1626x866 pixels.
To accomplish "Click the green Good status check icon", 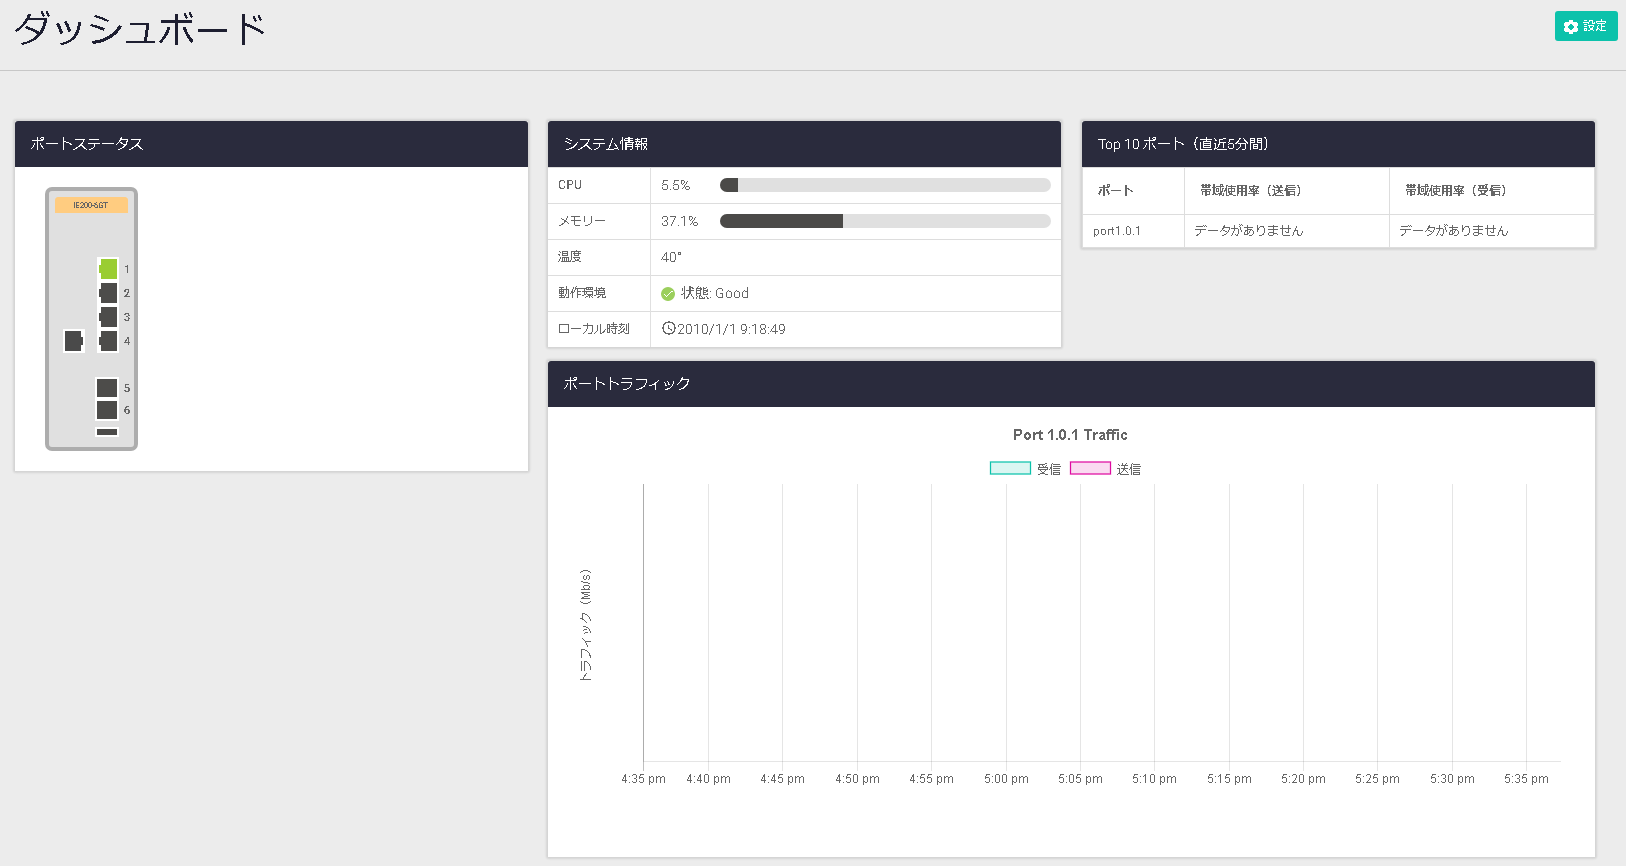I will click(668, 294).
